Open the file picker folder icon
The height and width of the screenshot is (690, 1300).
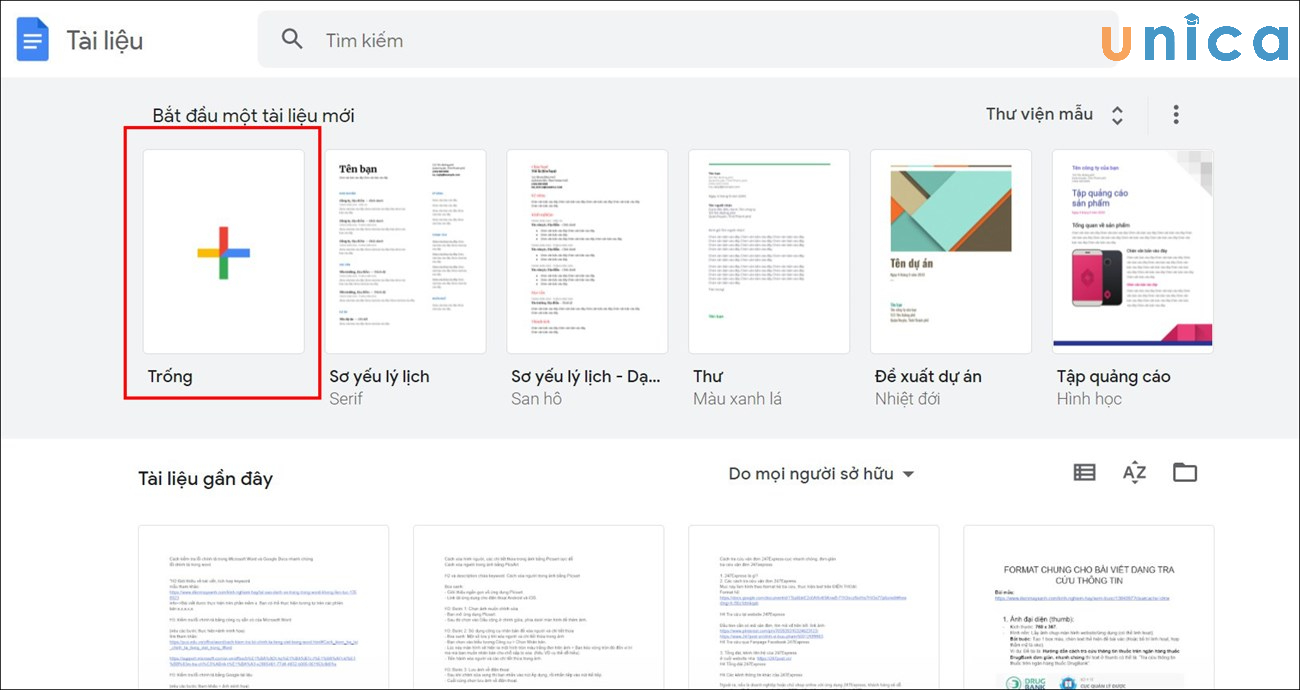(x=1185, y=472)
